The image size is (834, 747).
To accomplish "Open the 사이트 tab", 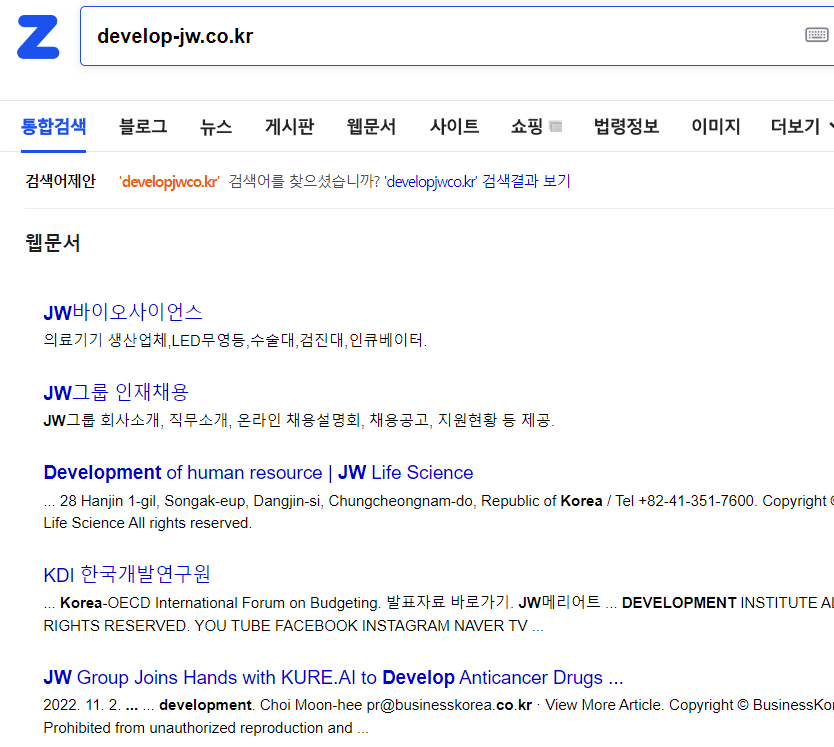I will [454, 127].
